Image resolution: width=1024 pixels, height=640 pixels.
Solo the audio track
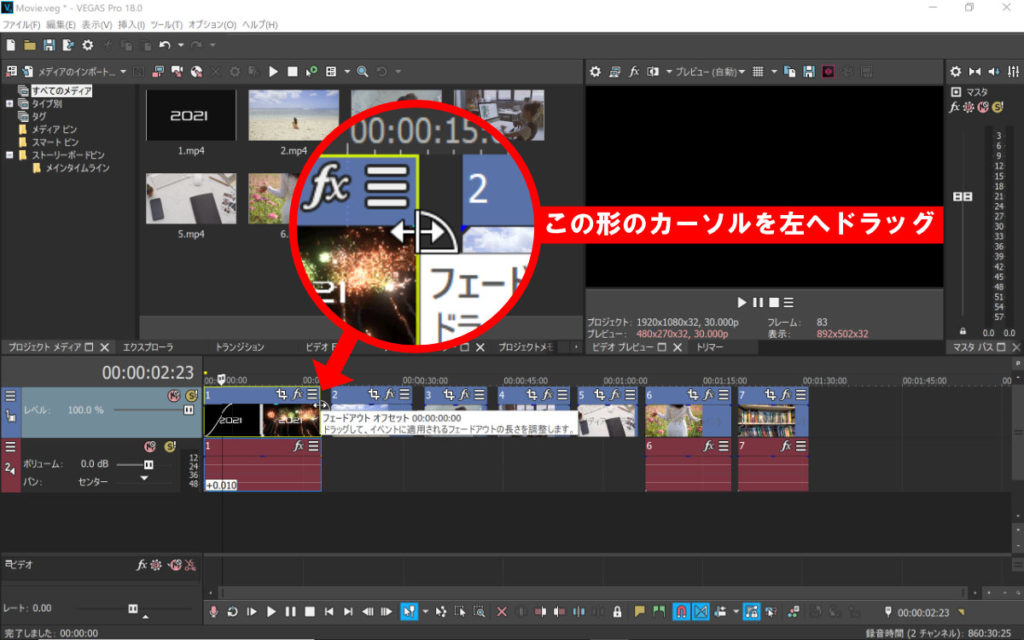click(169, 447)
